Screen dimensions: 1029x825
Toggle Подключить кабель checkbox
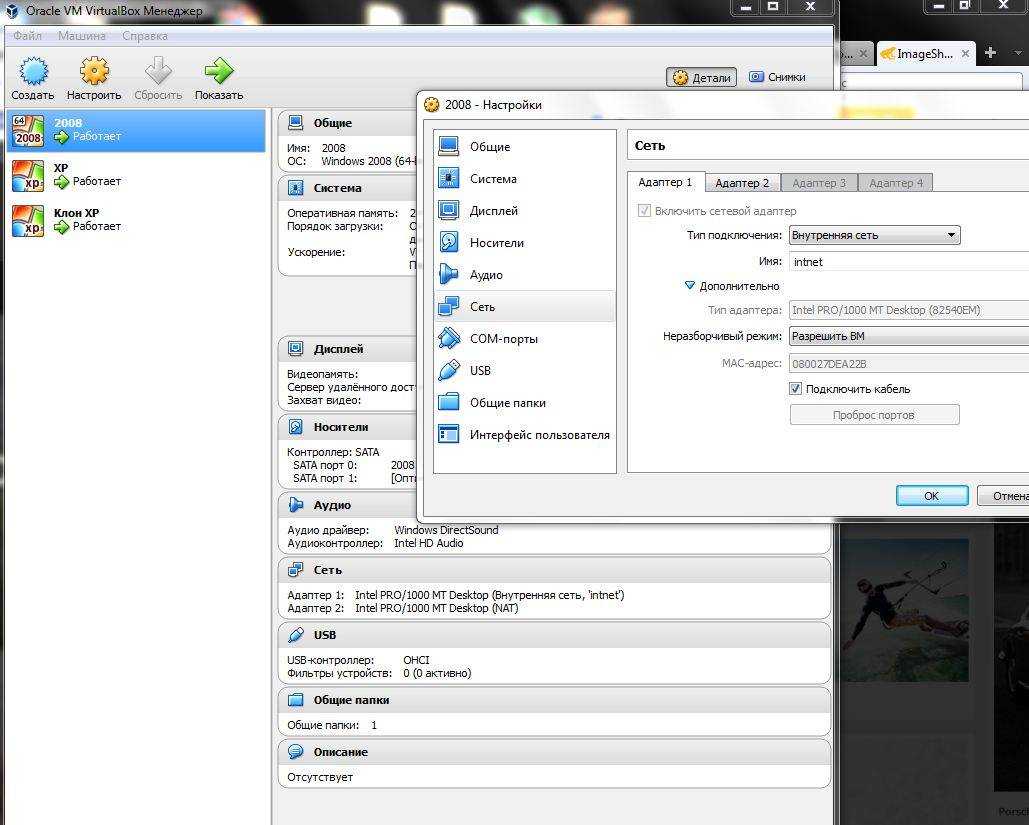pyautogui.click(x=795, y=389)
